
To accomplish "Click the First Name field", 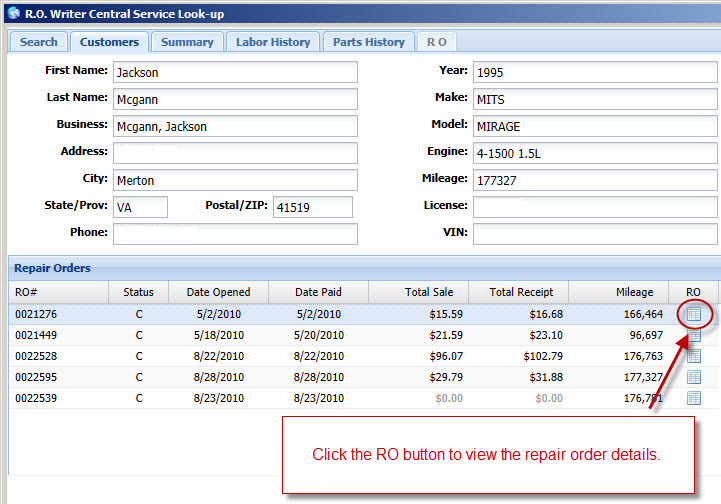I will (x=234, y=72).
